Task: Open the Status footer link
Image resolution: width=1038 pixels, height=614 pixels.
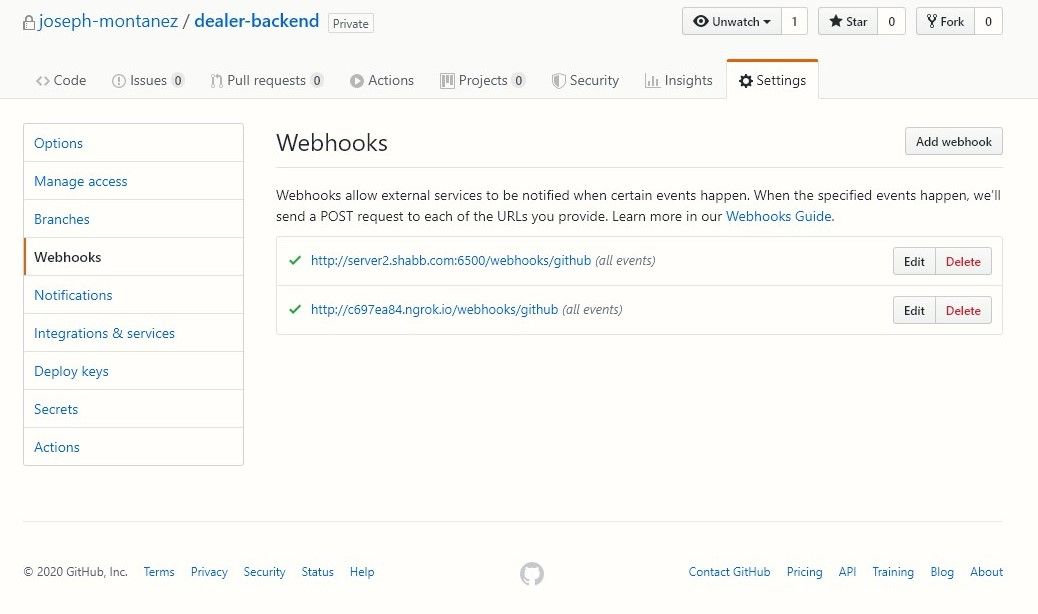Action: (318, 572)
